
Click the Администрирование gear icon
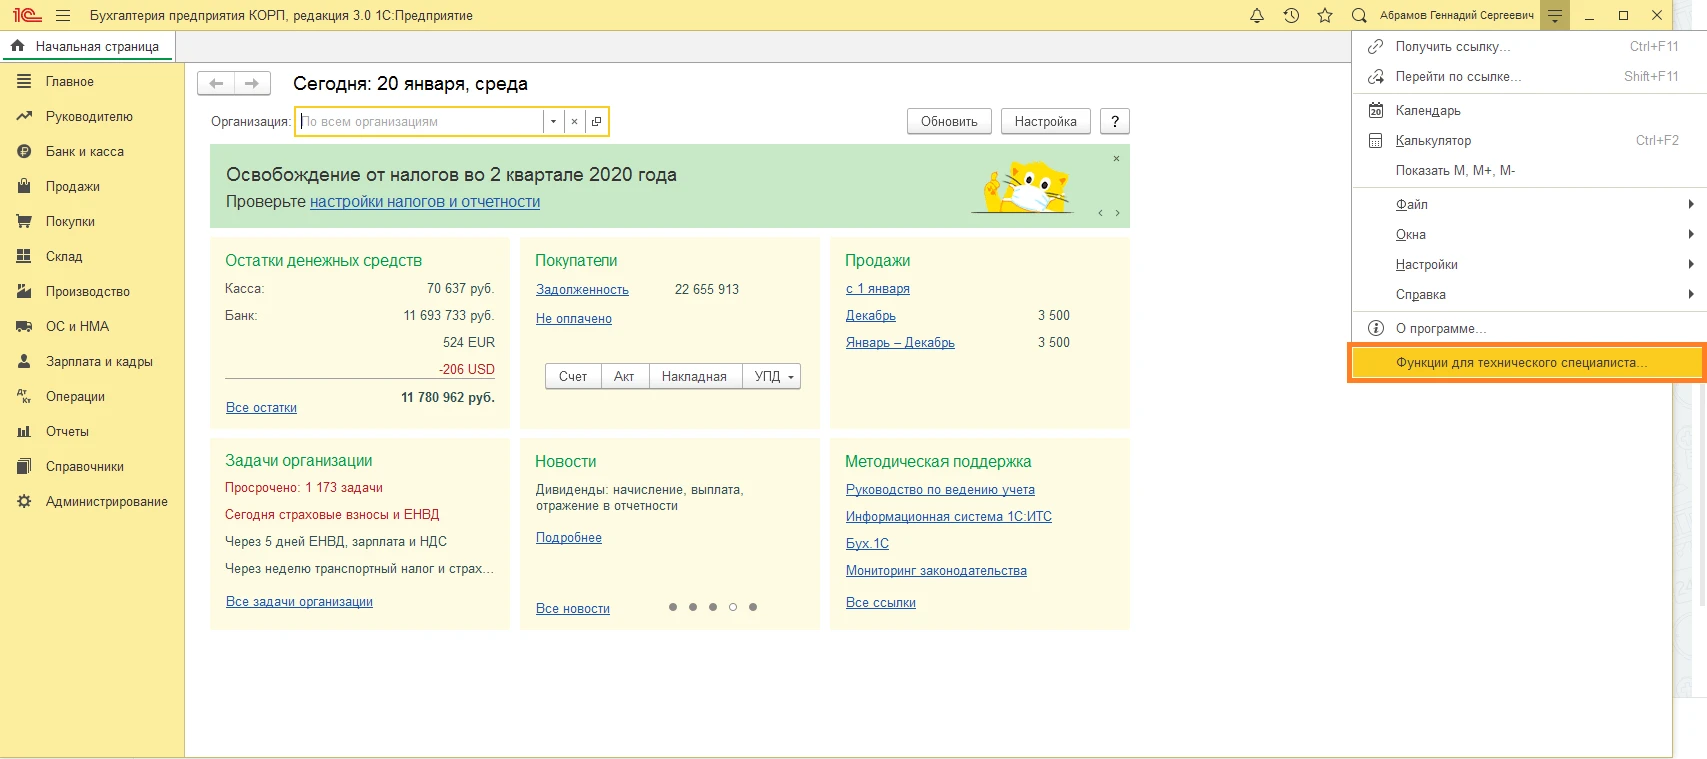24,502
